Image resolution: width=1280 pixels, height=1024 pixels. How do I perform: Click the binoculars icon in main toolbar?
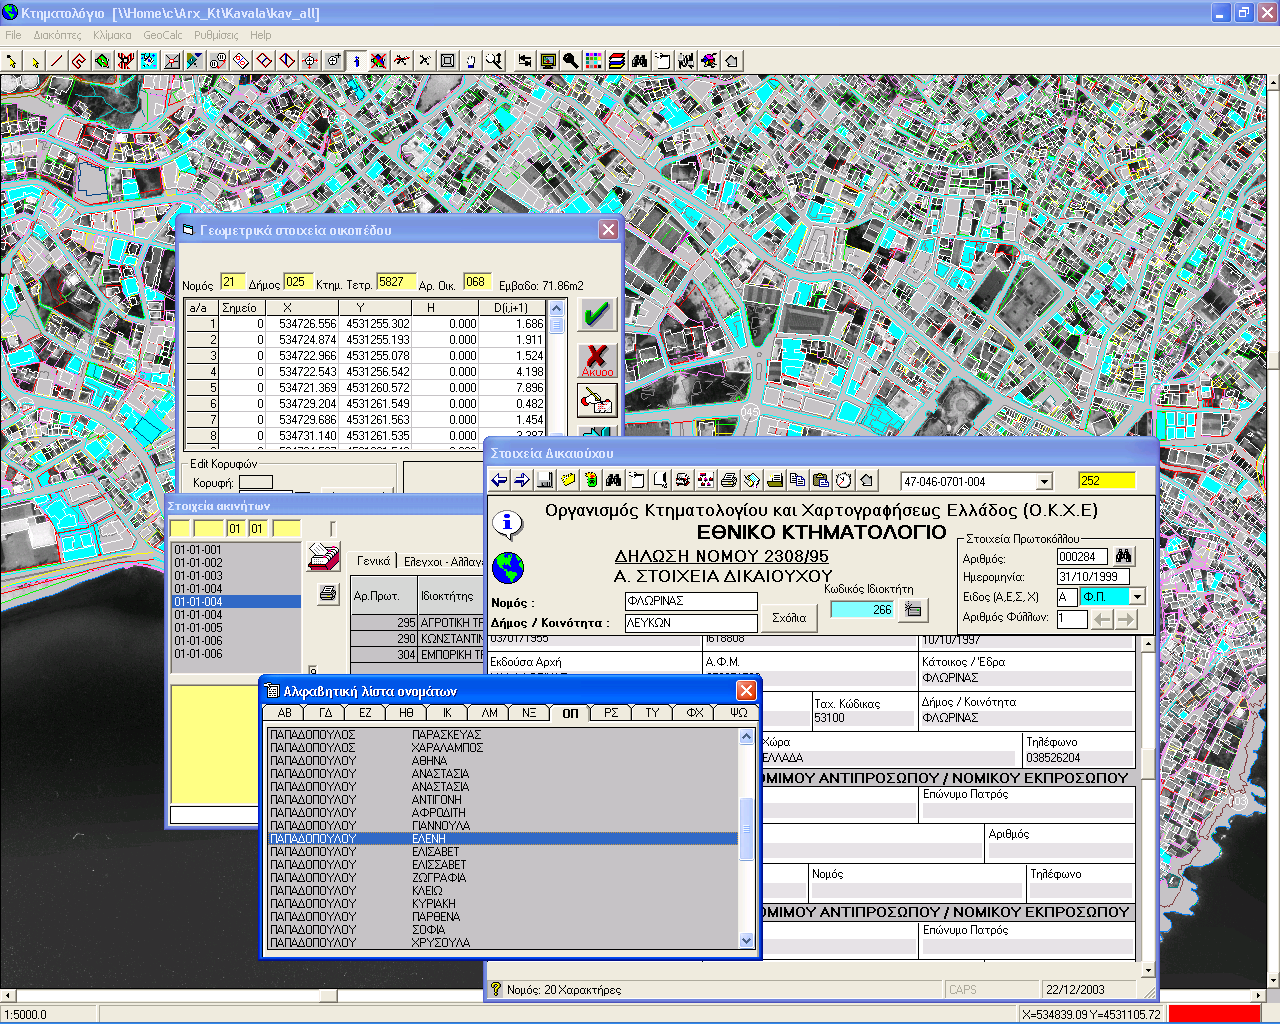(640, 61)
